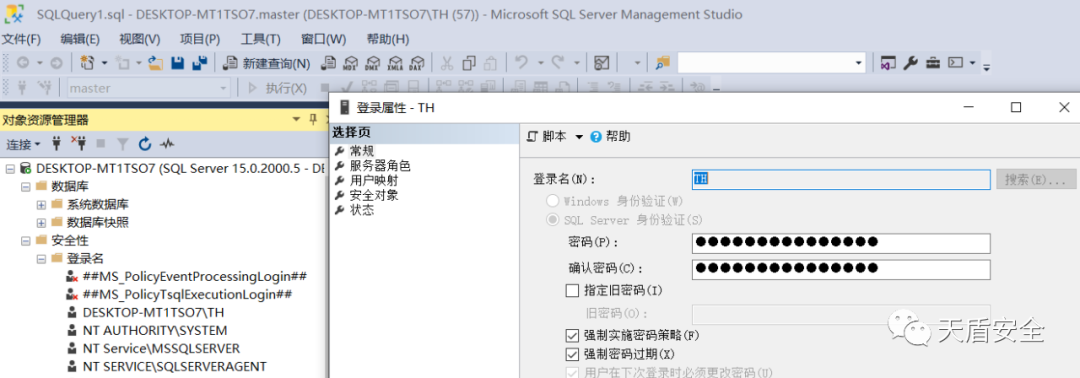The height and width of the screenshot is (378, 1080).
Task: Click 新建查询(N) new query button
Action: [x=267, y=63]
